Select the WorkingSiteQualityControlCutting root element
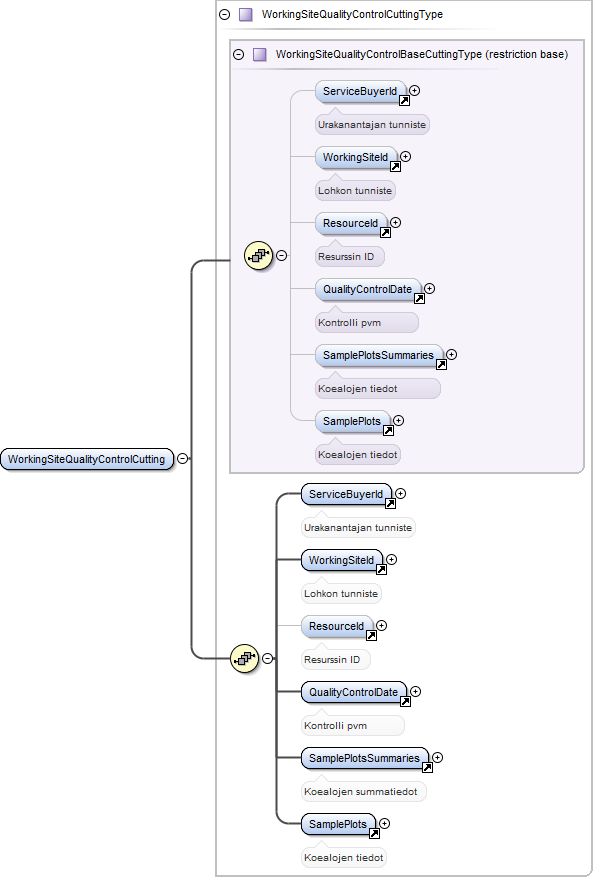Image resolution: width=594 pixels, height=878 pixels. click(x=87, y=459)
